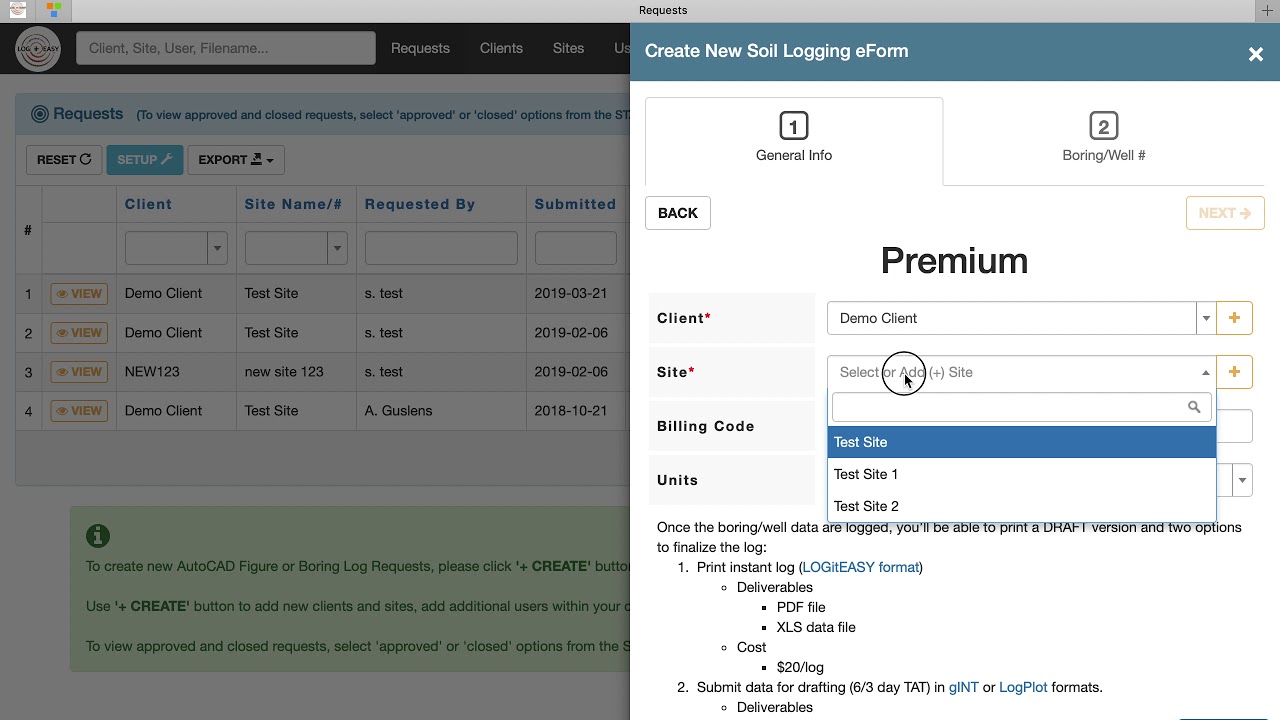Click the Submitted filter input

tap(576, 248)
